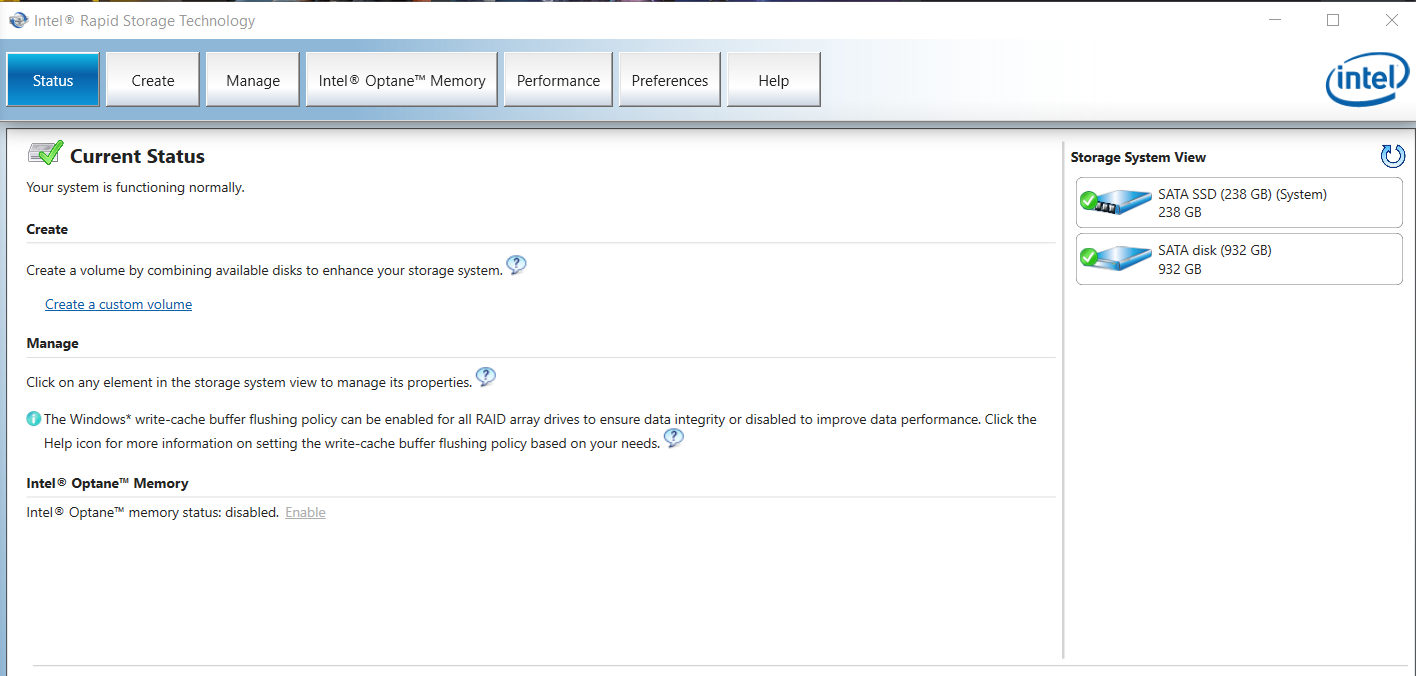Select the SATA disk 932 GB drive icon
This screenshot has width=1416, height=676.
click(1116, 259)
